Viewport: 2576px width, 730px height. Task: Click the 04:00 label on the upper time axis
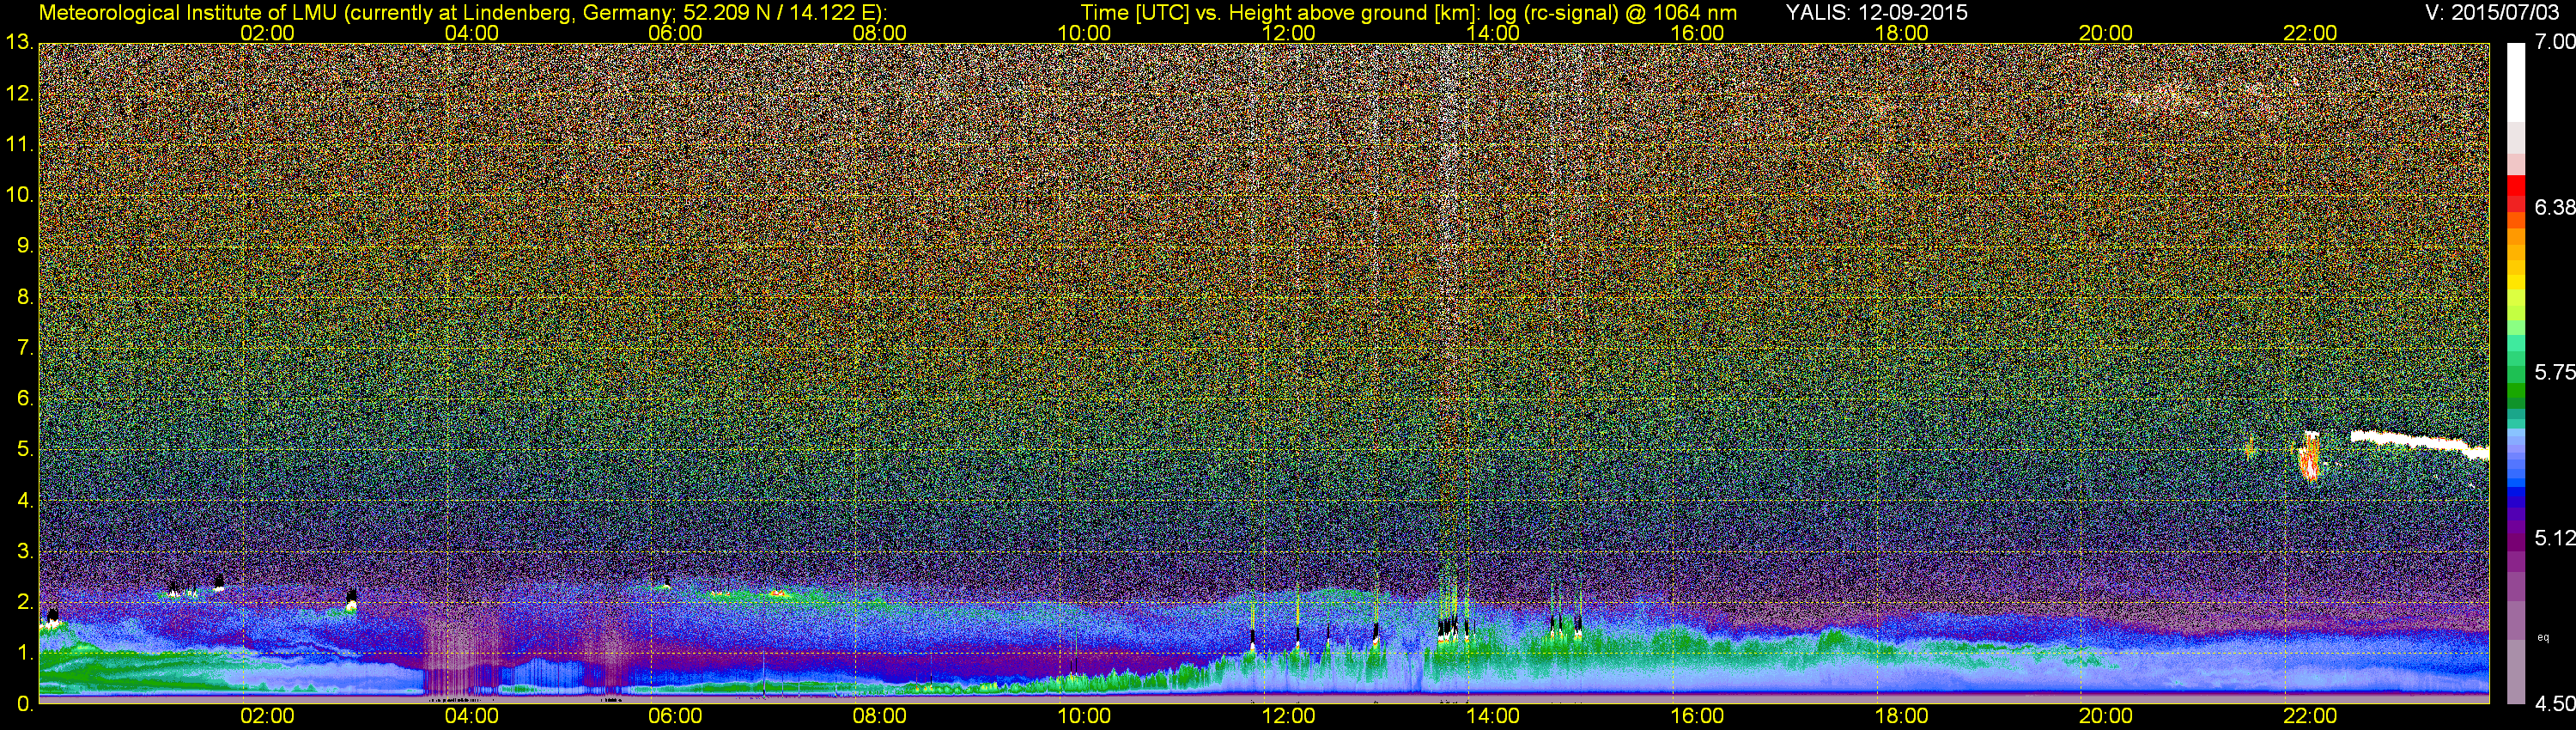coord(472,33)
